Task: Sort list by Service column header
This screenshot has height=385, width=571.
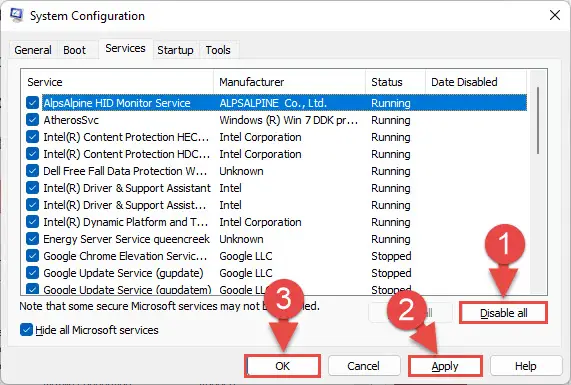Action: click(x=117, y=82)
